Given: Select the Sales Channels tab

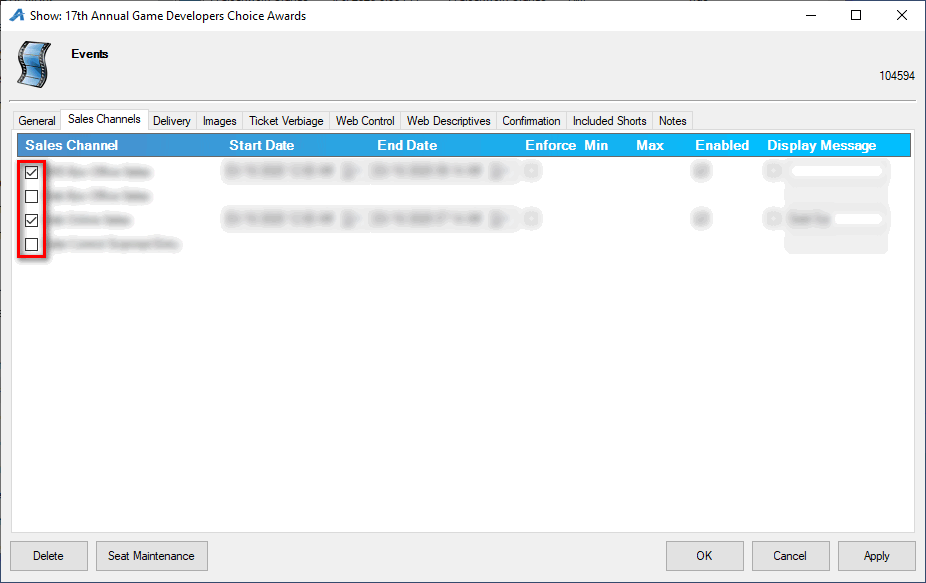Looking at the screenshot, I should point(104,119).
